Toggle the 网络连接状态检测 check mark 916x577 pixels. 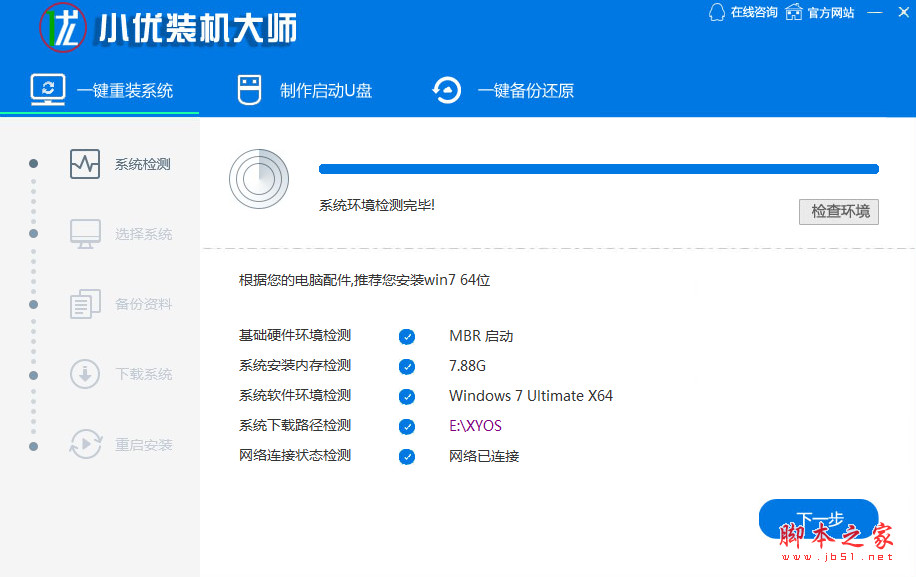point(407,456)
